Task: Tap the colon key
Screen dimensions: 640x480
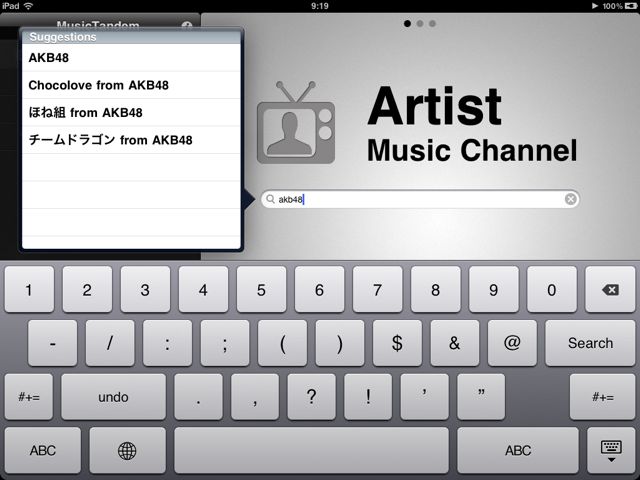Action: coord(167,343)
